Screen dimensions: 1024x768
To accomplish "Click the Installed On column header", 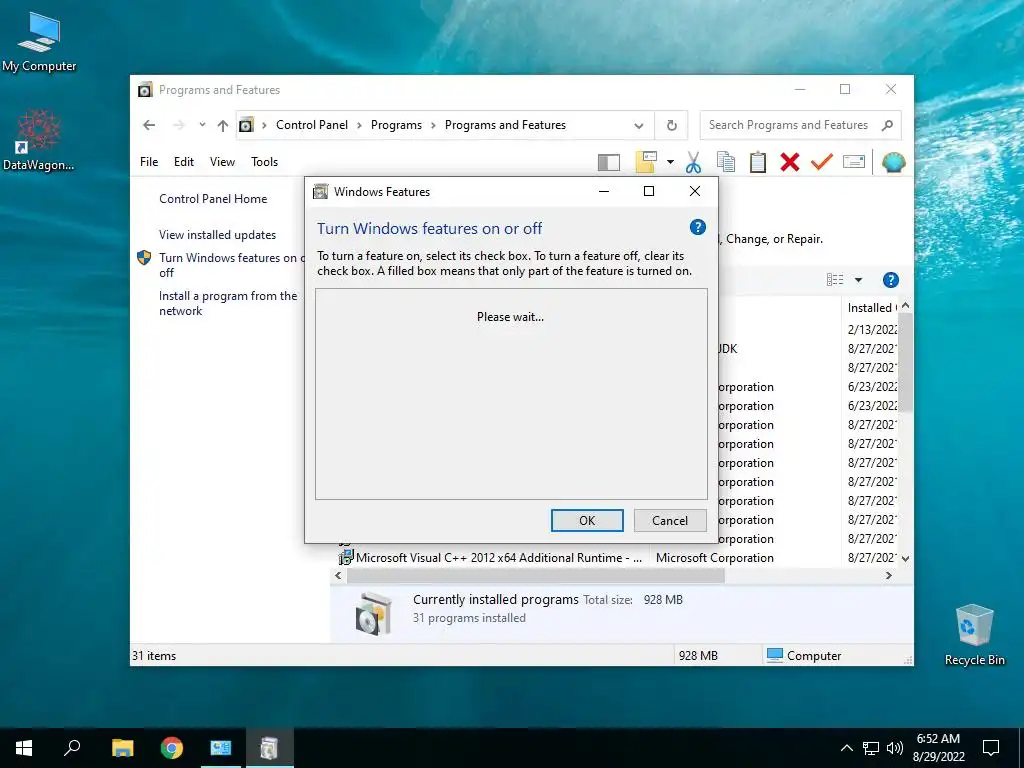I will 871,308.
